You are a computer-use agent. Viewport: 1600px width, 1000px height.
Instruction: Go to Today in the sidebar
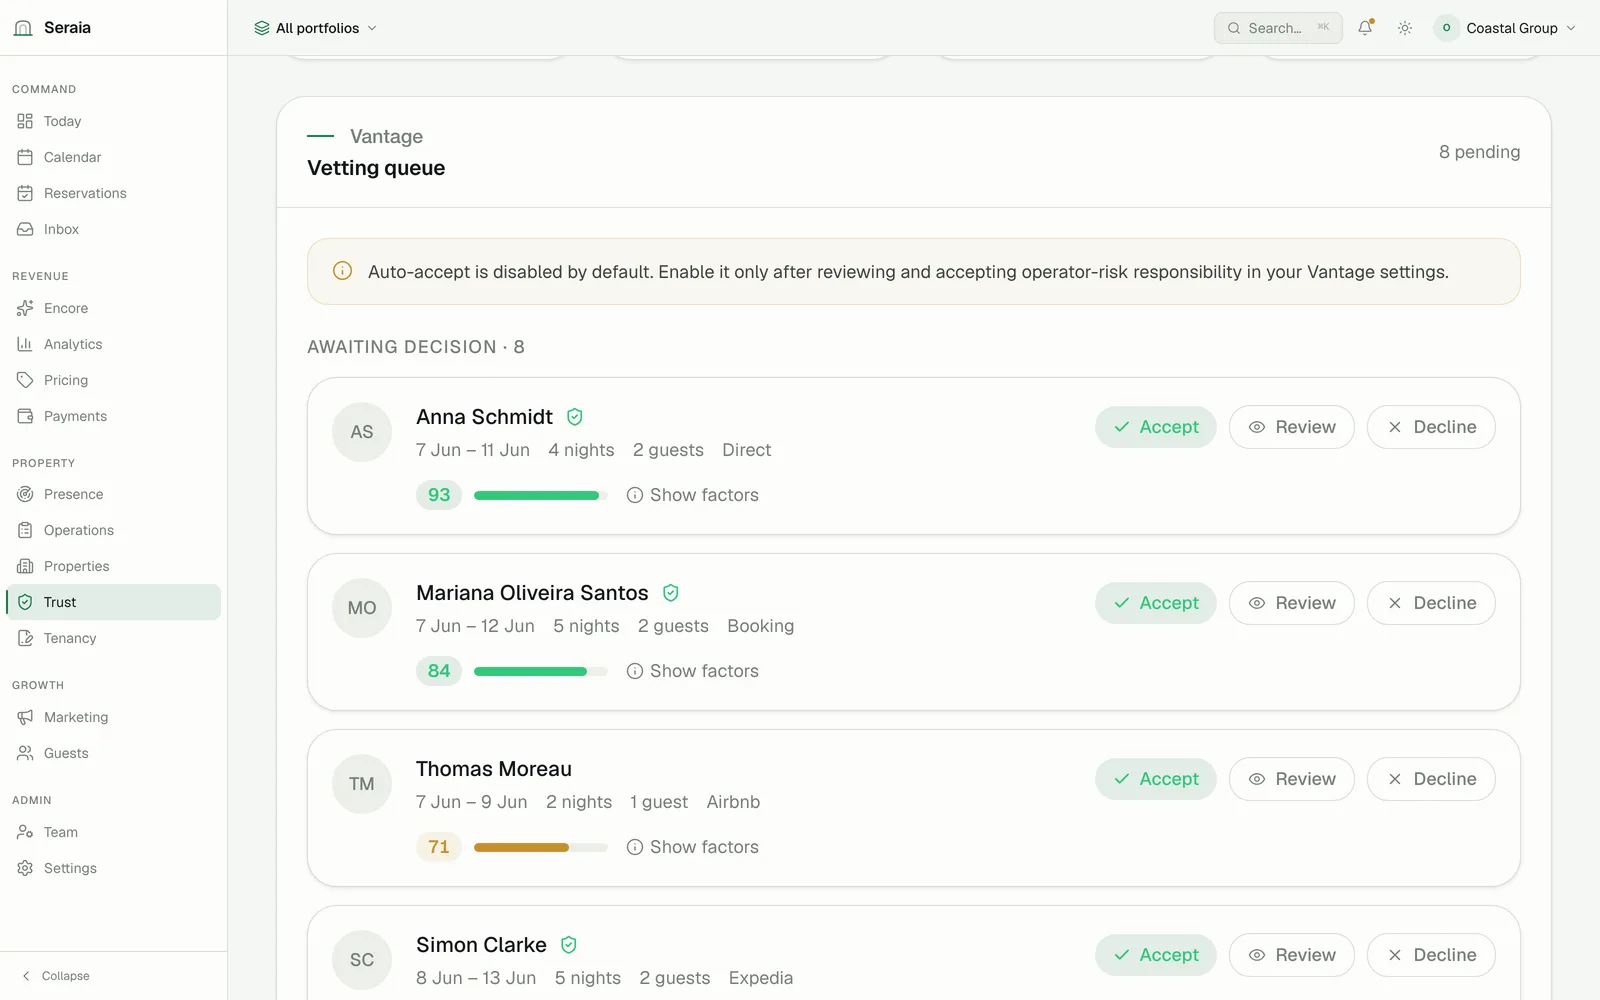113,121
